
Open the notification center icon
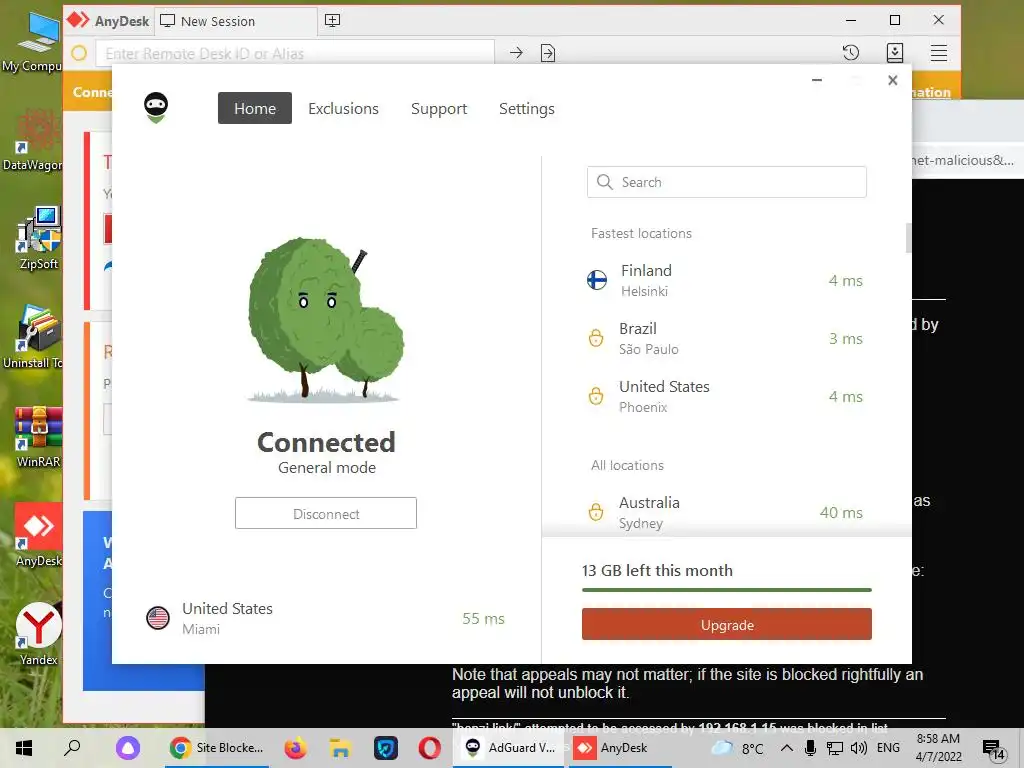click(993, 749)
